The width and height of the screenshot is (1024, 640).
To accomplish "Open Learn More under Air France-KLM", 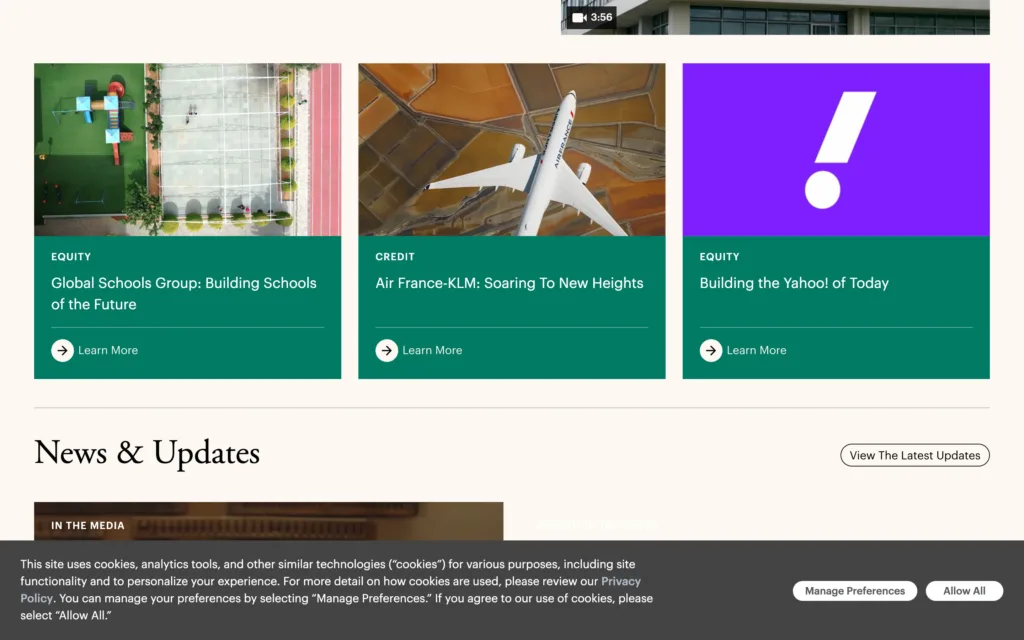I will [x=432, y=351].
